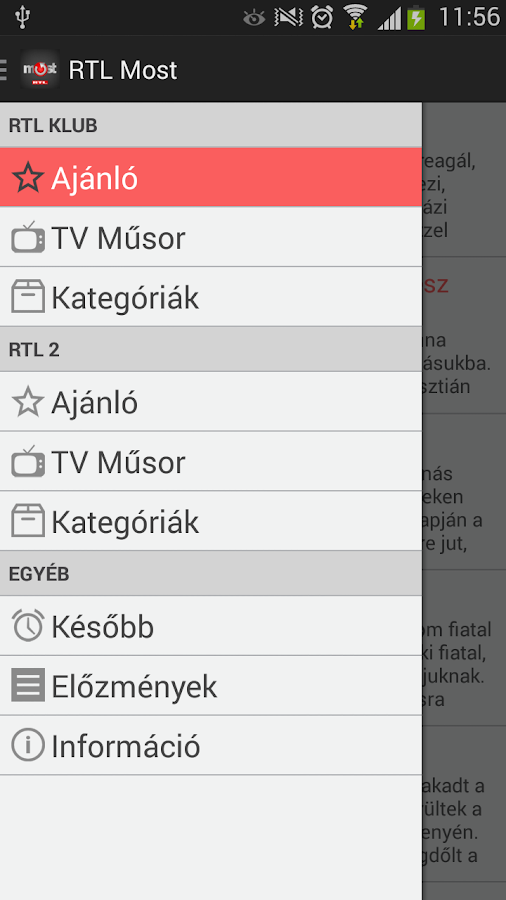Click the star icon in RTL 2 Ajánló
Viewport: 506px width, 900px height.
point(28,402)
